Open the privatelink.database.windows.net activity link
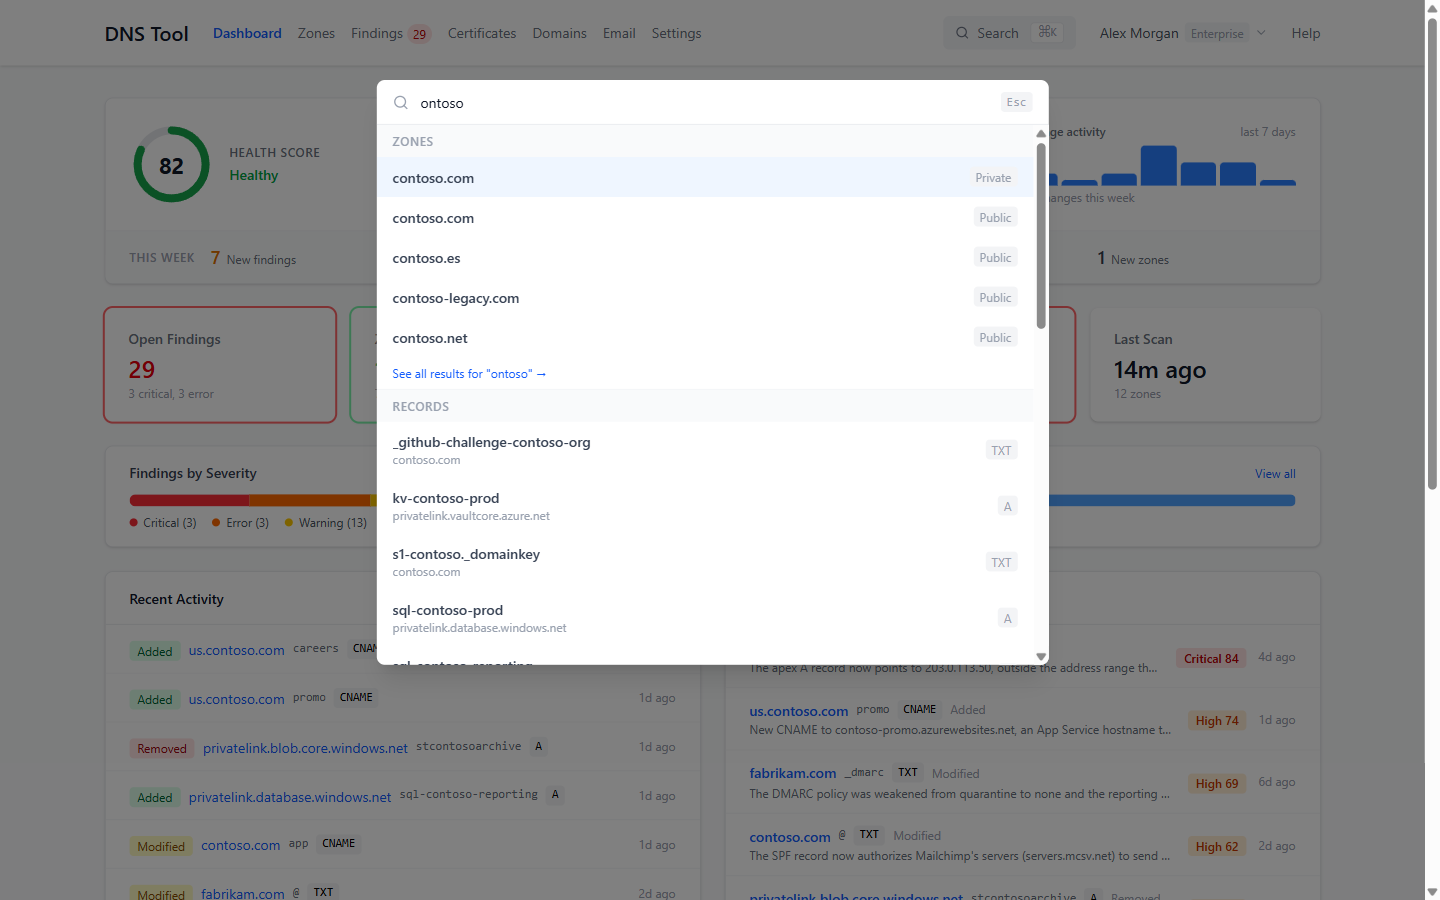Screen dimensions: 1440x900 tap(290, 797)
